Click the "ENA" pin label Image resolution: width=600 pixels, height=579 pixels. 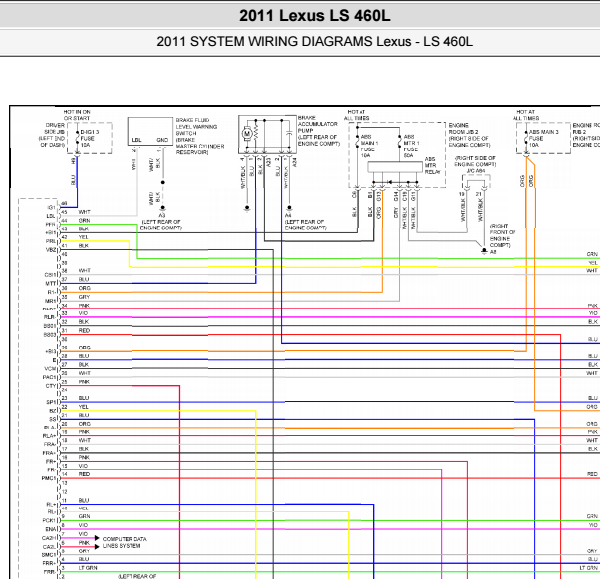coord(51,529)
